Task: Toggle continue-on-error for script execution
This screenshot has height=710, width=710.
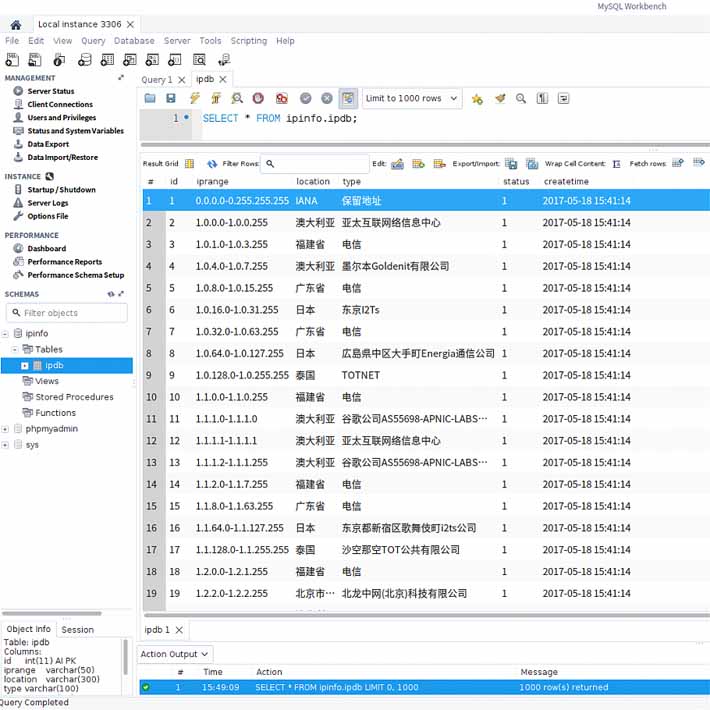Action: pyautogui.click(x=282, y=98)
